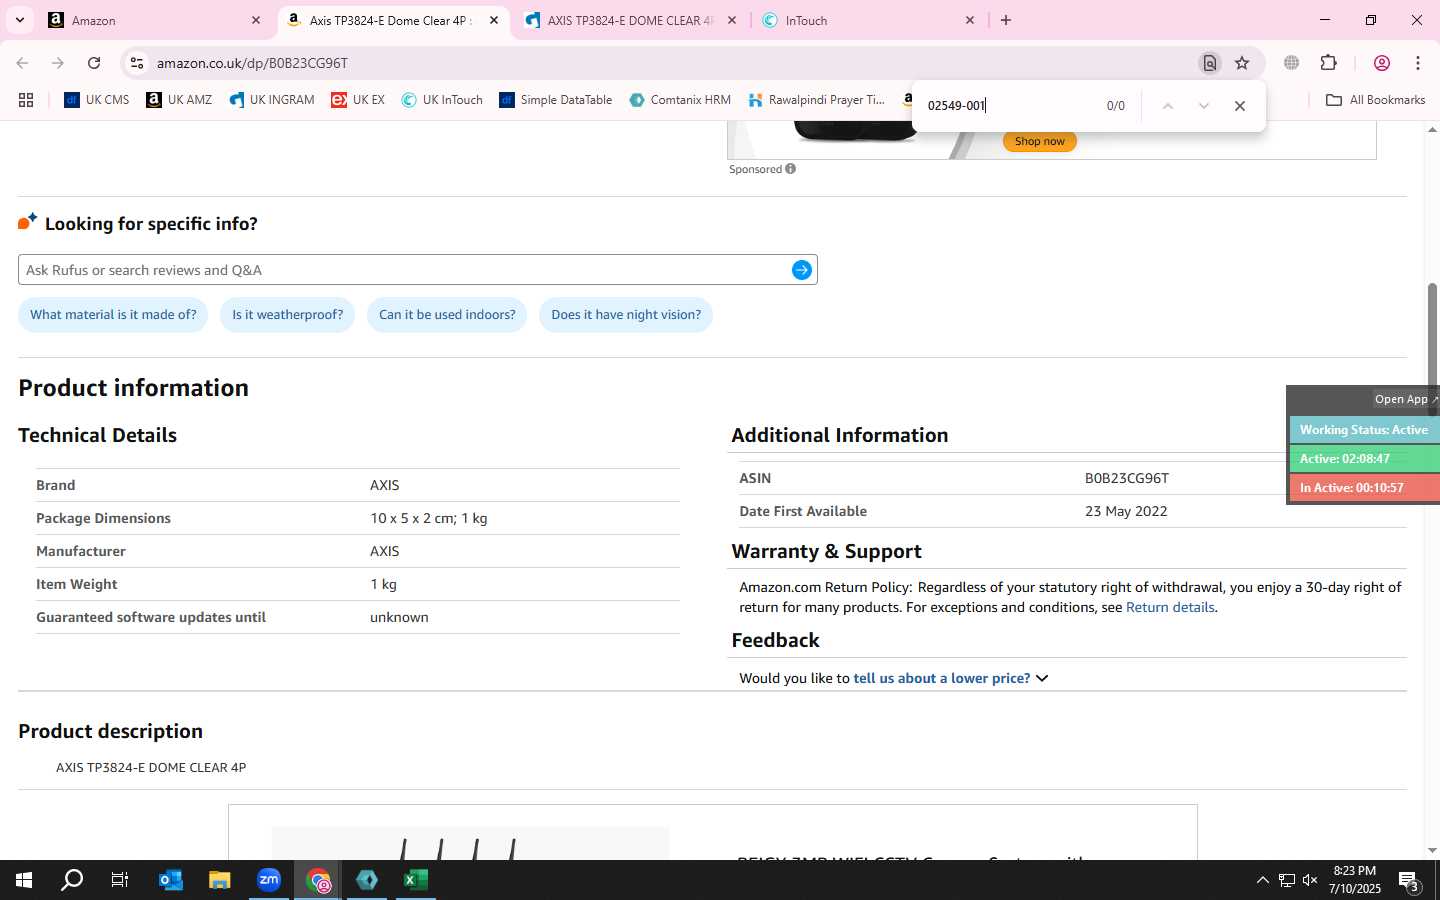Close the find-in-page bar

click(1240, 106)
